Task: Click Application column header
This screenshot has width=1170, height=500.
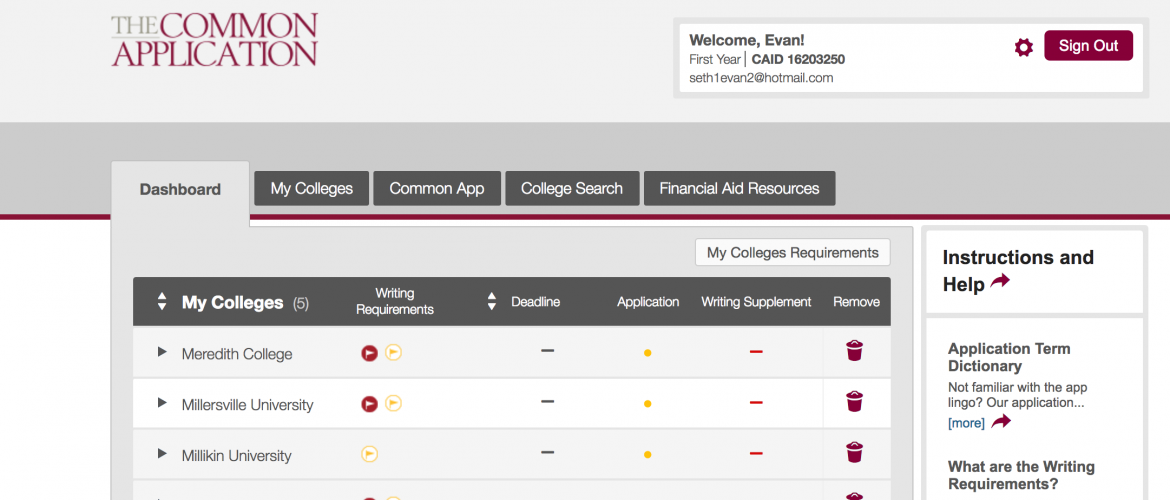Action: pyautogui.click(x=648, y=301)
